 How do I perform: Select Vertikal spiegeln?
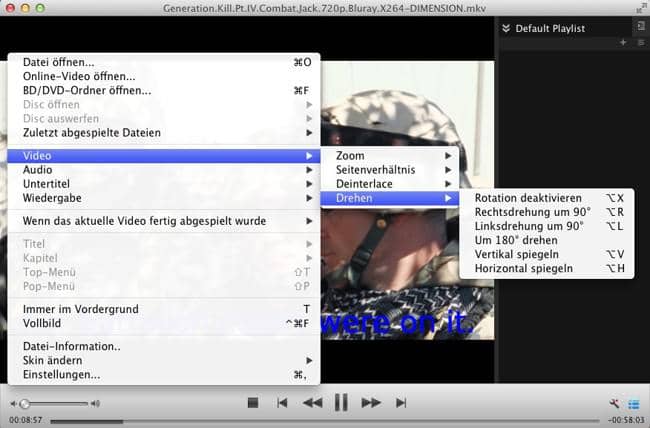click(547, 254)
